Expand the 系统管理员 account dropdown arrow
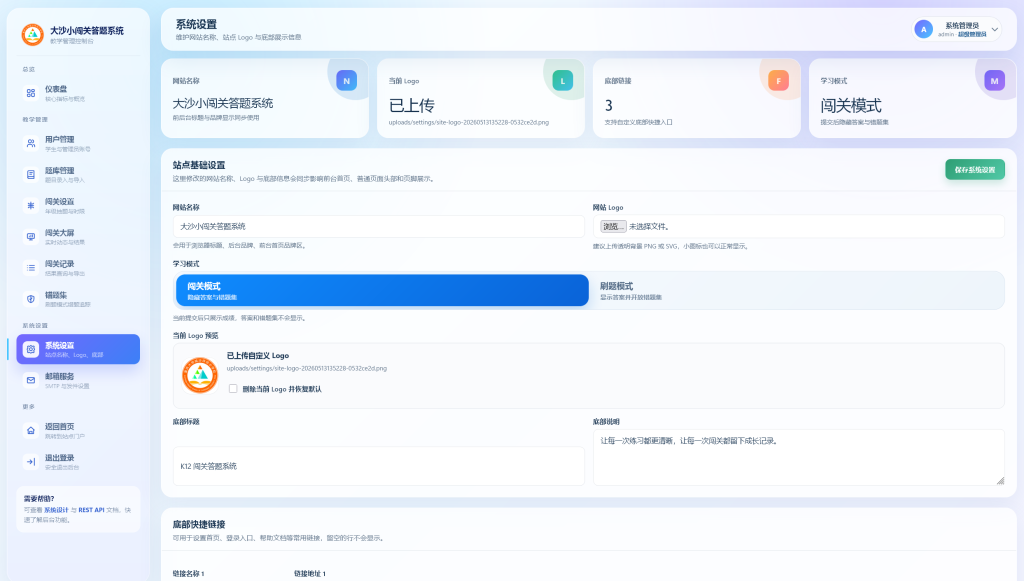The width and height of the screenshot is (1024, 581). 995,29
